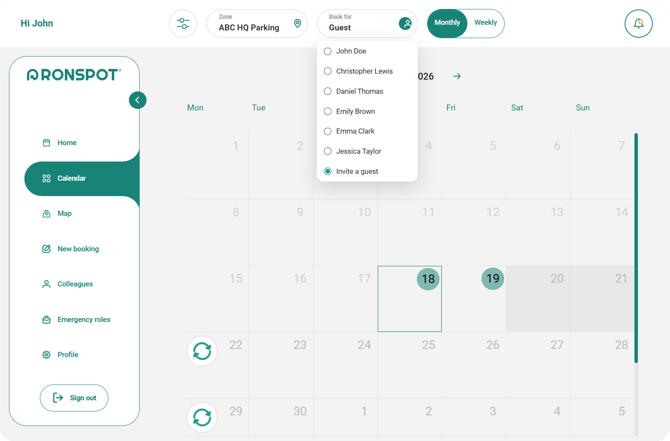670x441 pixels.
Task: Click the location pin icon in Zone field
Action: (x=297, y=23)
